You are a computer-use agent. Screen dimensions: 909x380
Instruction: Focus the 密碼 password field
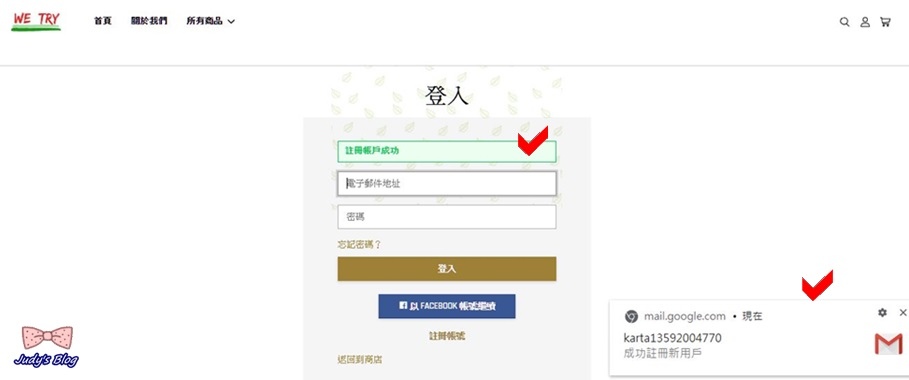pyautogui.click(x=447, y=216)
